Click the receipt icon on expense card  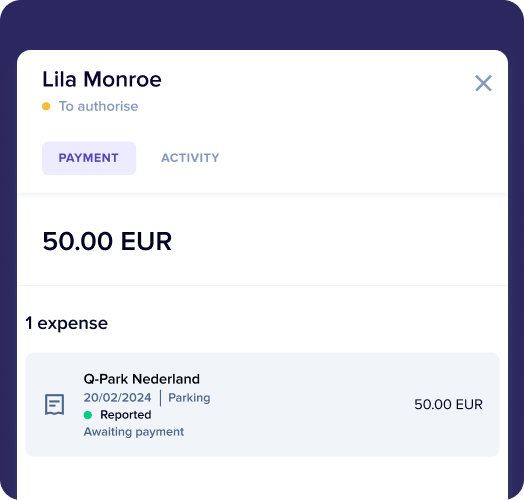[x=54, y=404]
